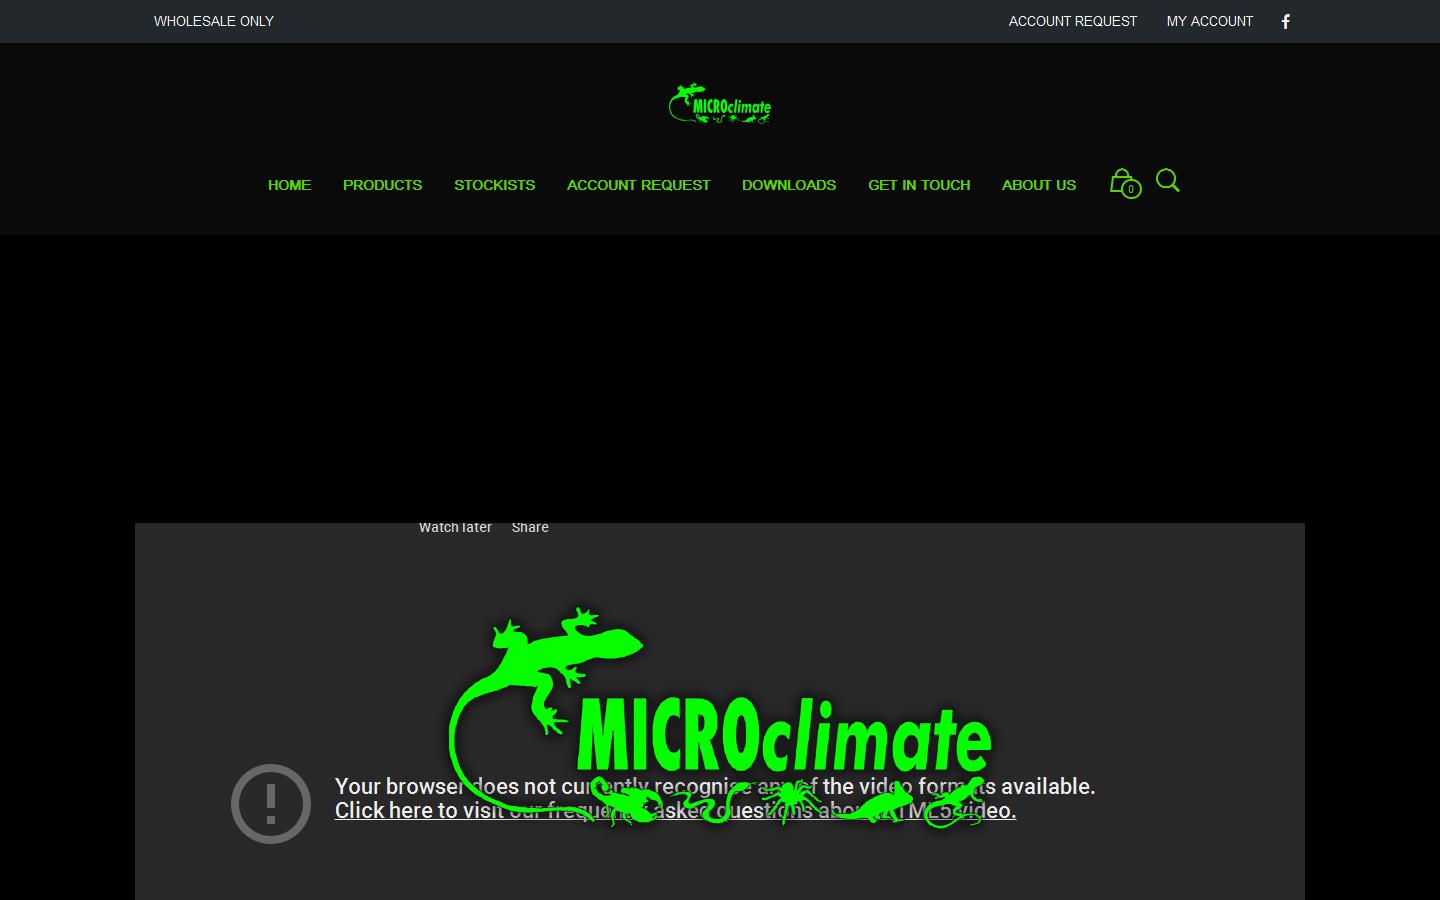Click the search magnifier icon

pyautogui.click(x=1167, y=181)
